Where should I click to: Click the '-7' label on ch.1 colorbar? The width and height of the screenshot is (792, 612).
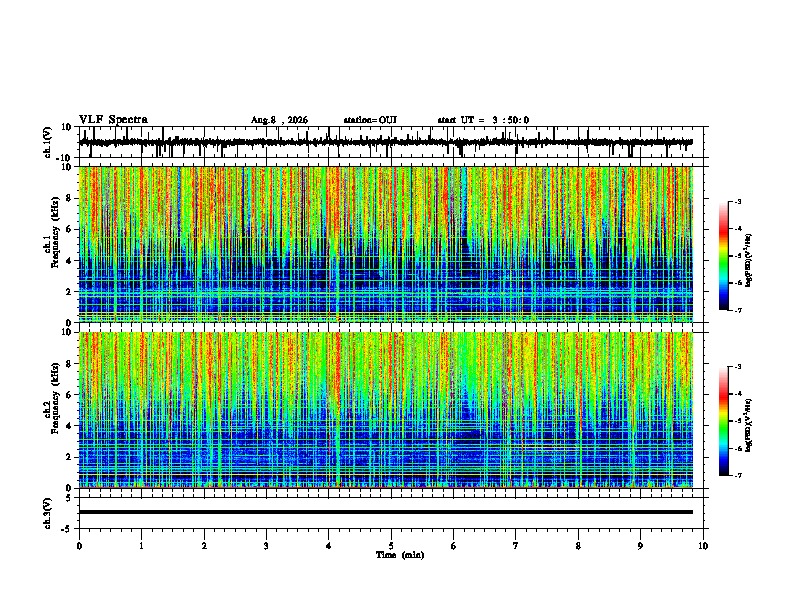(x=737, y=311)
